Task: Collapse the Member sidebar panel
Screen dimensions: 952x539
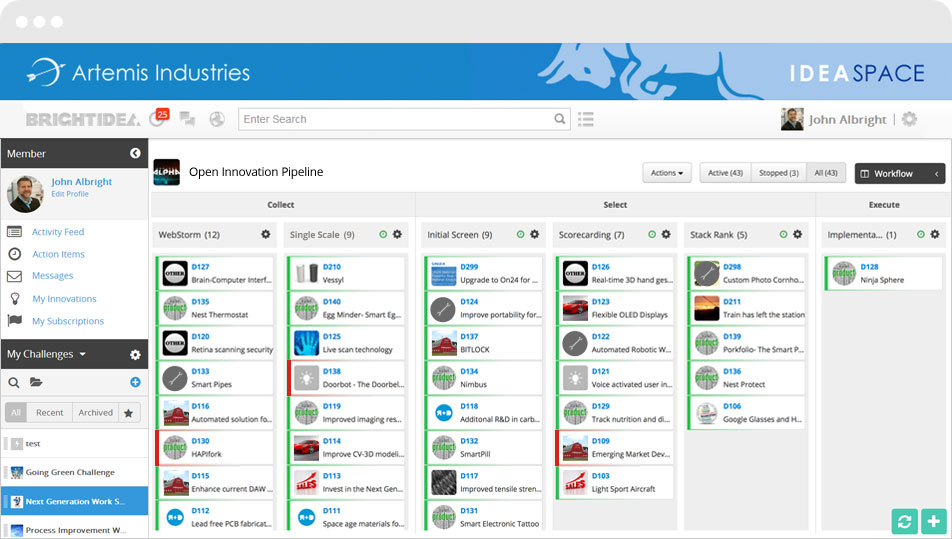Action: 135,153
